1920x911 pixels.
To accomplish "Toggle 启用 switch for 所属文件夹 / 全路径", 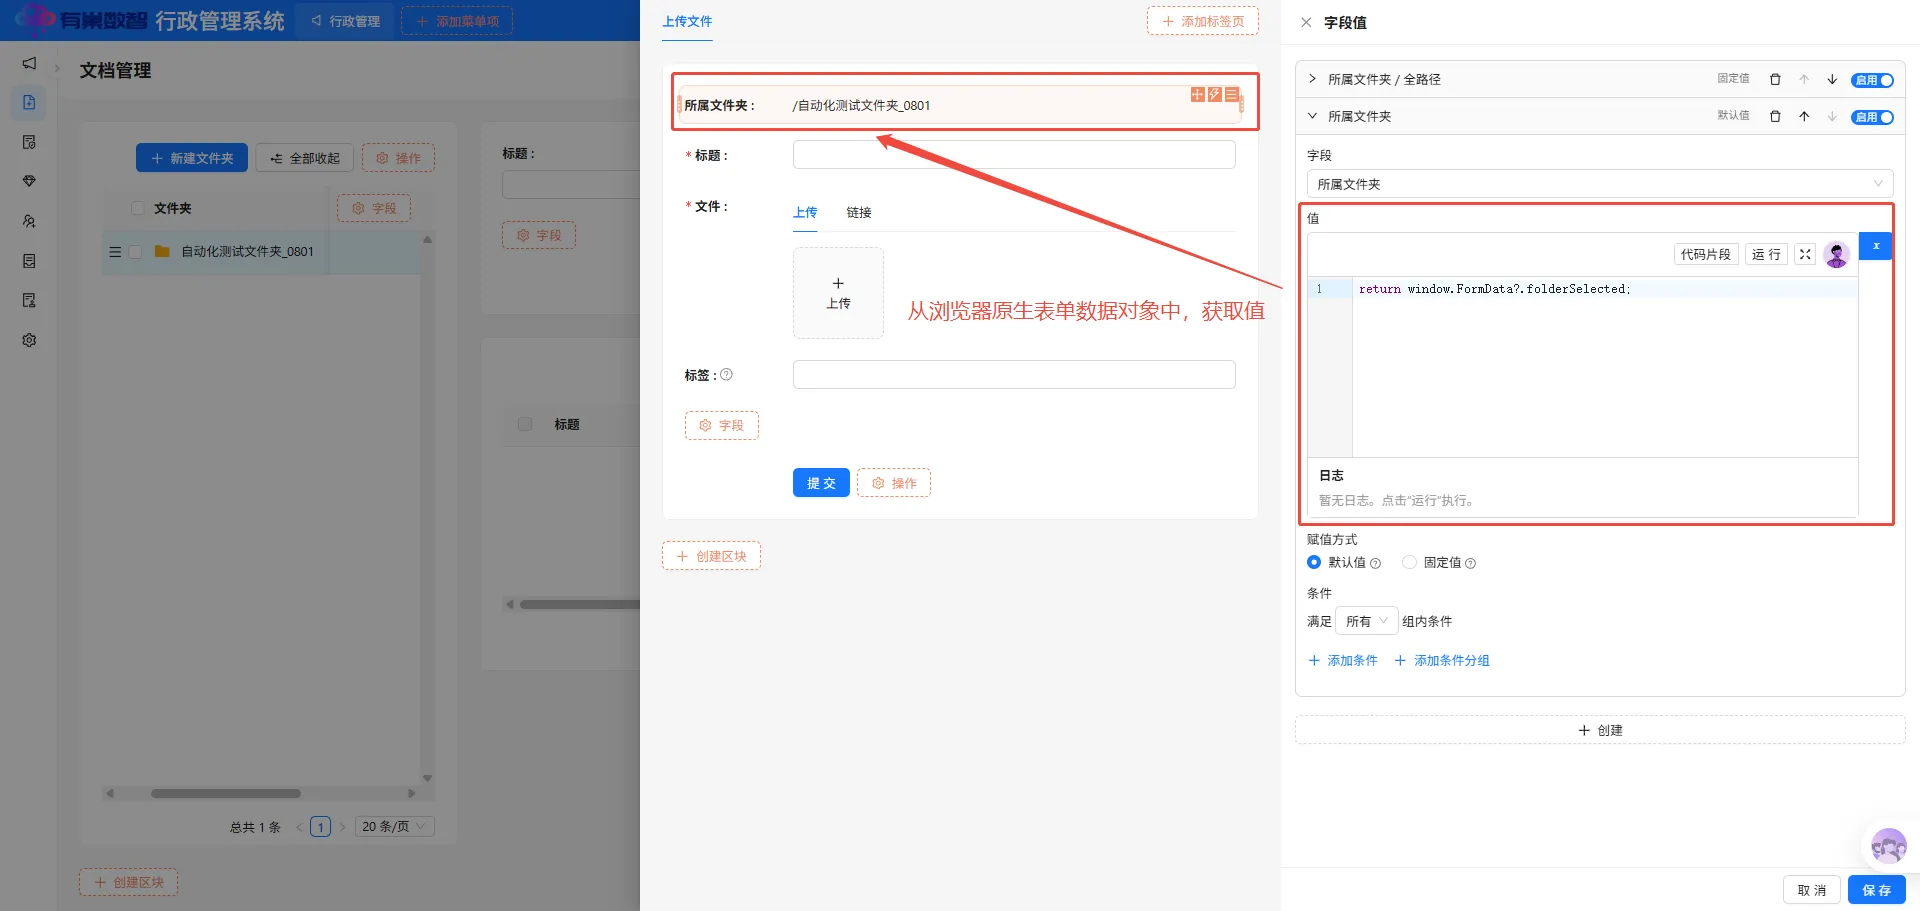I will pyautogui.click(x=1872, y=80).
